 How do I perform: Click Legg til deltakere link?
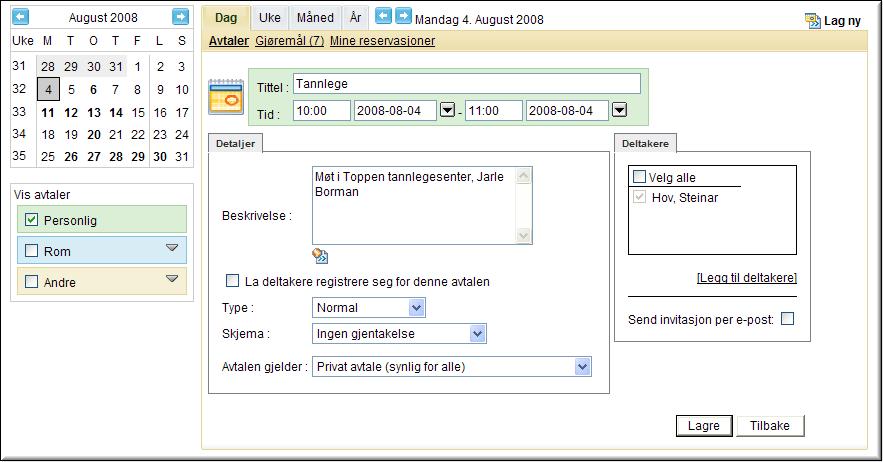point(747,278)
